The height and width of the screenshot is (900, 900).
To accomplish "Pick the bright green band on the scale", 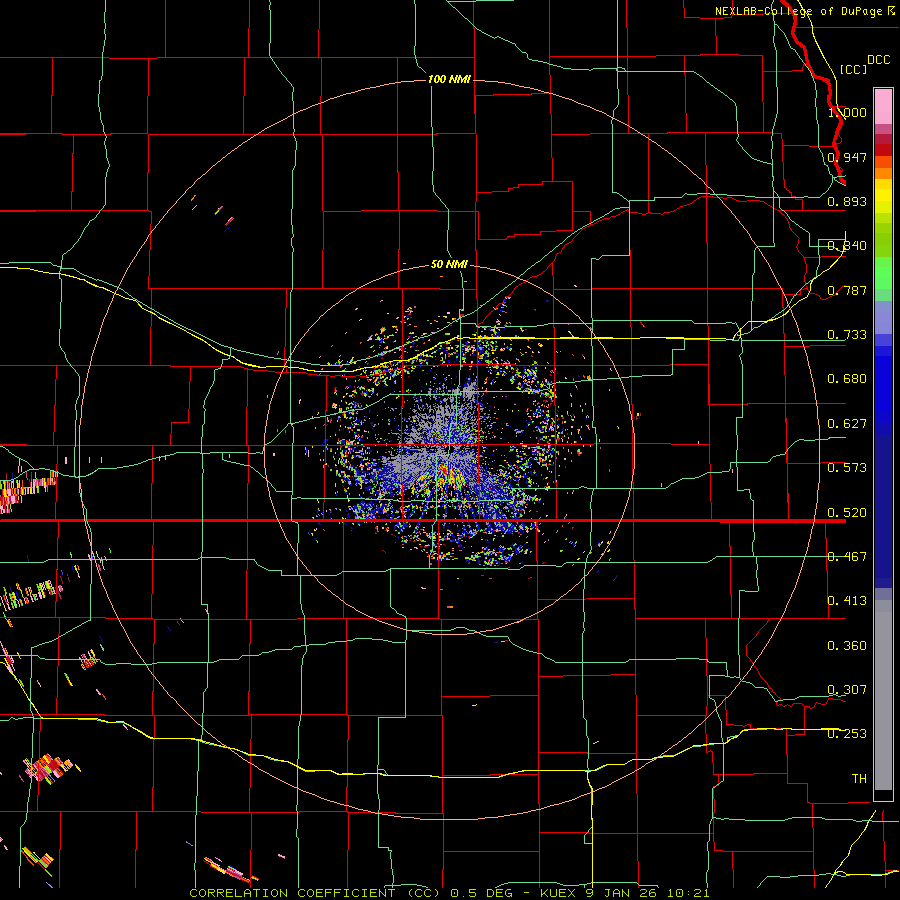I will (883, 273).
